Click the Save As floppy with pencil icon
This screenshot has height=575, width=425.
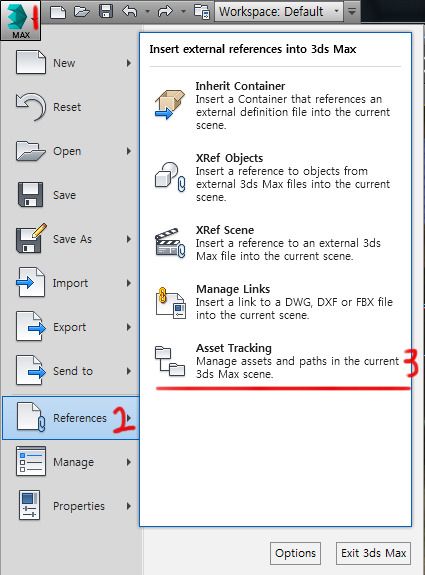32,238
